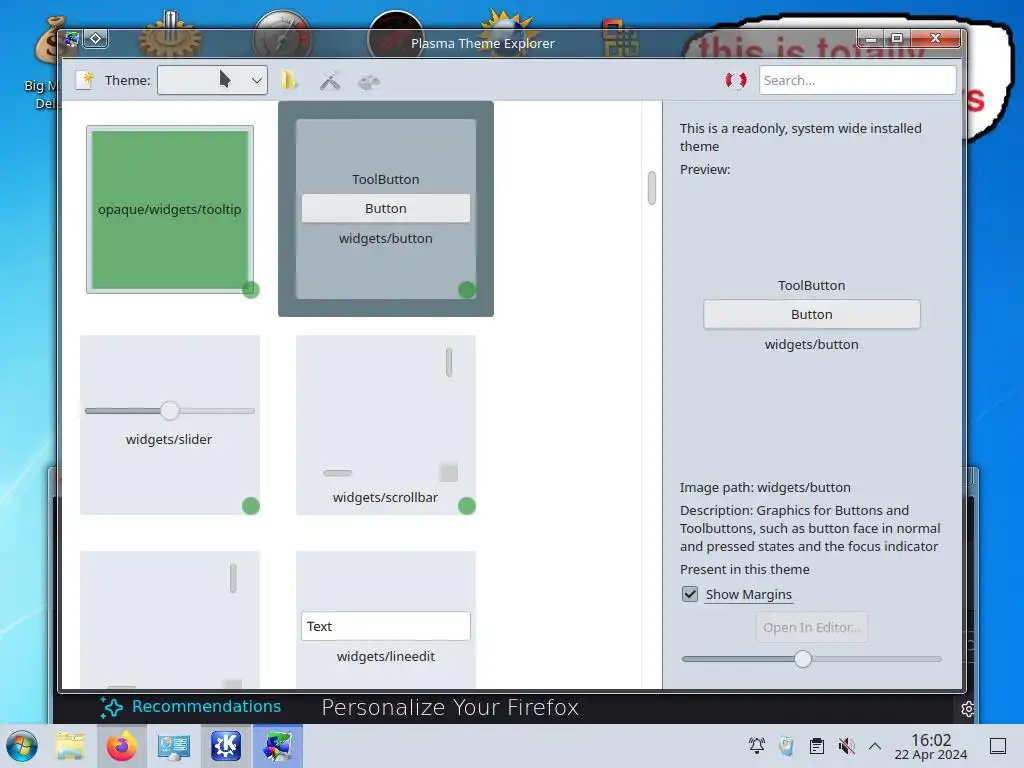Click the Open In Editor button
1024x768 pixels.
click(812, 627)
